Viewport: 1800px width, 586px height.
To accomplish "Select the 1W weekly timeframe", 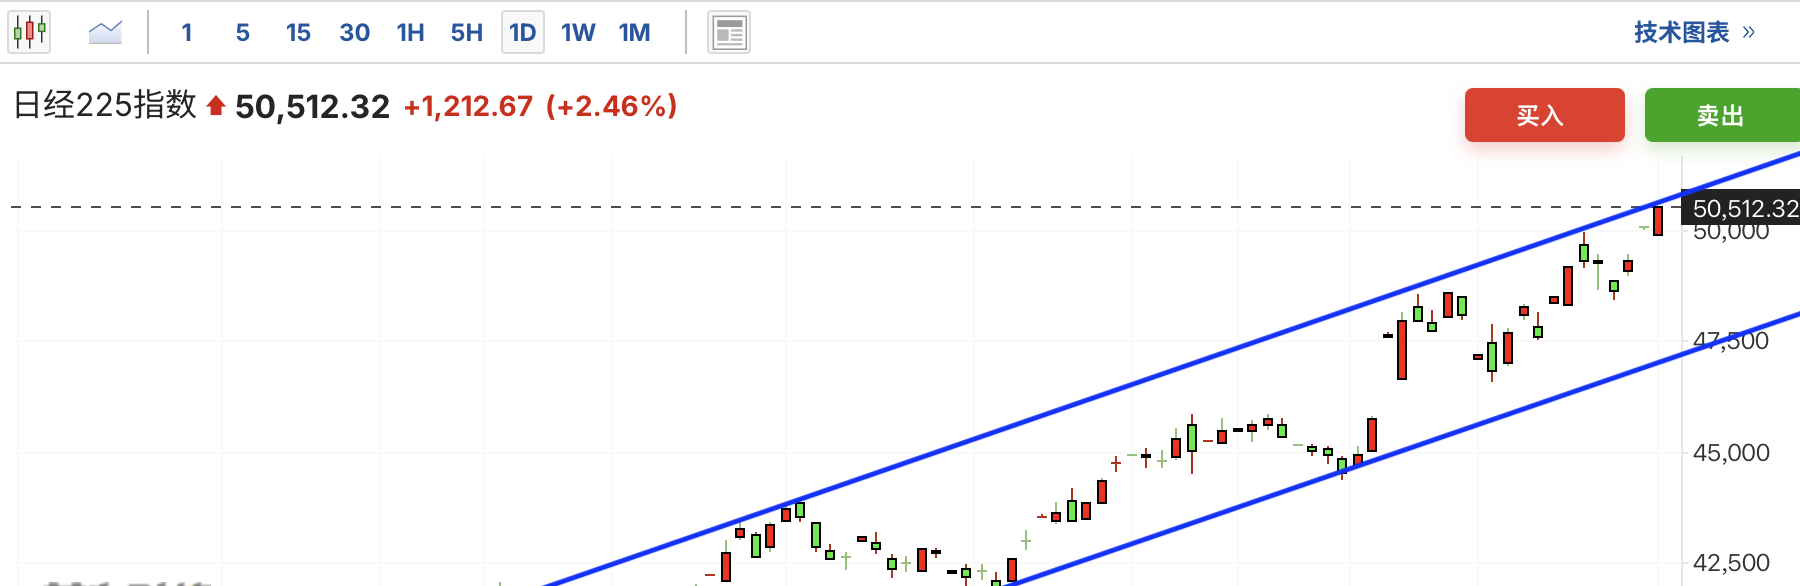I will pyautogui.click(x=578, y=32).
